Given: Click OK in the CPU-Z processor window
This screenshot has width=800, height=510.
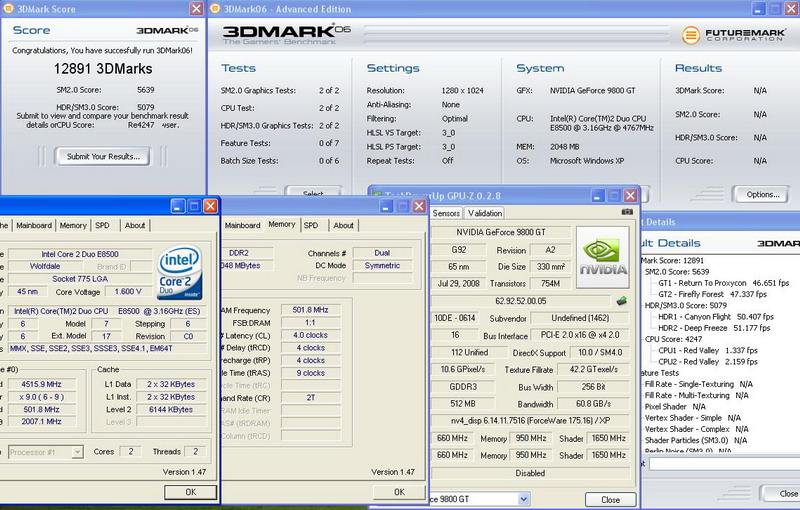Looking at the screenshot, I should coord(191,492).
